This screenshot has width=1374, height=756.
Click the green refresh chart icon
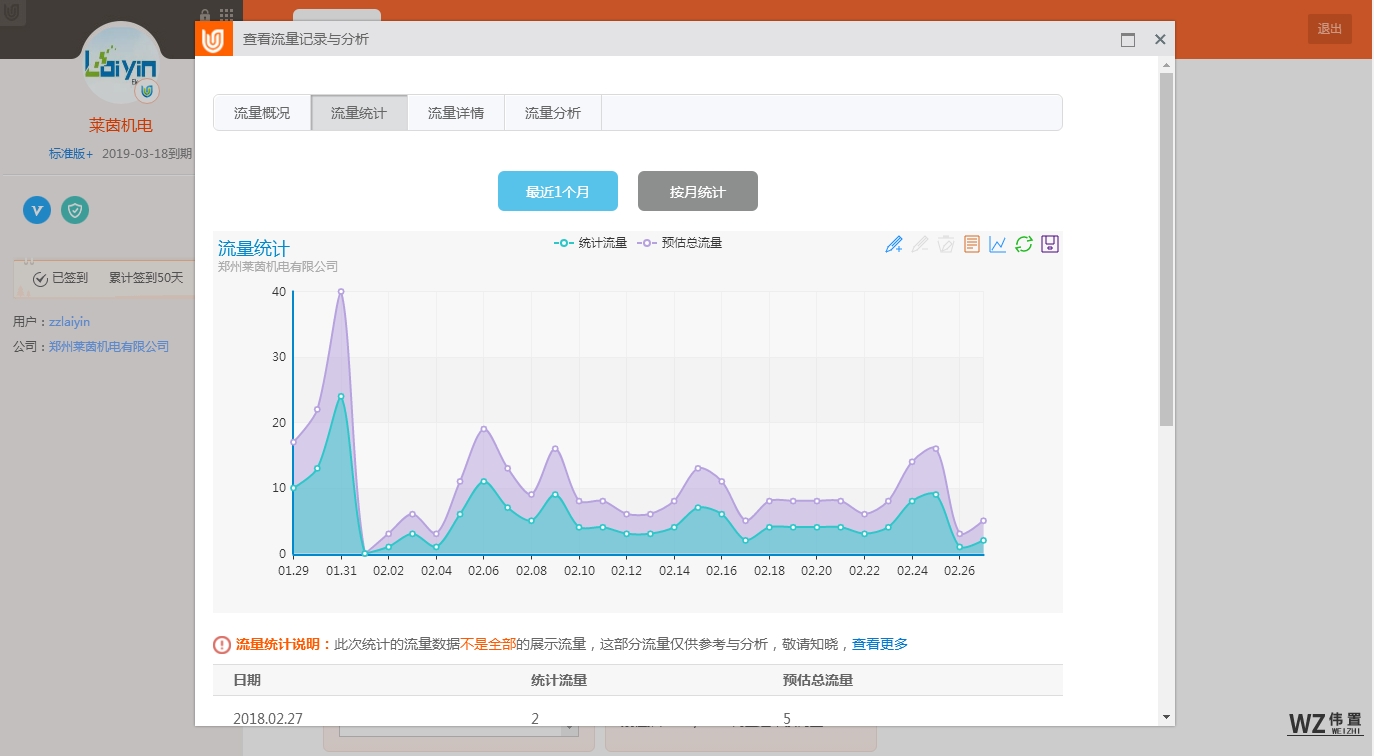pyautogui.click(x=1024, y=244)
